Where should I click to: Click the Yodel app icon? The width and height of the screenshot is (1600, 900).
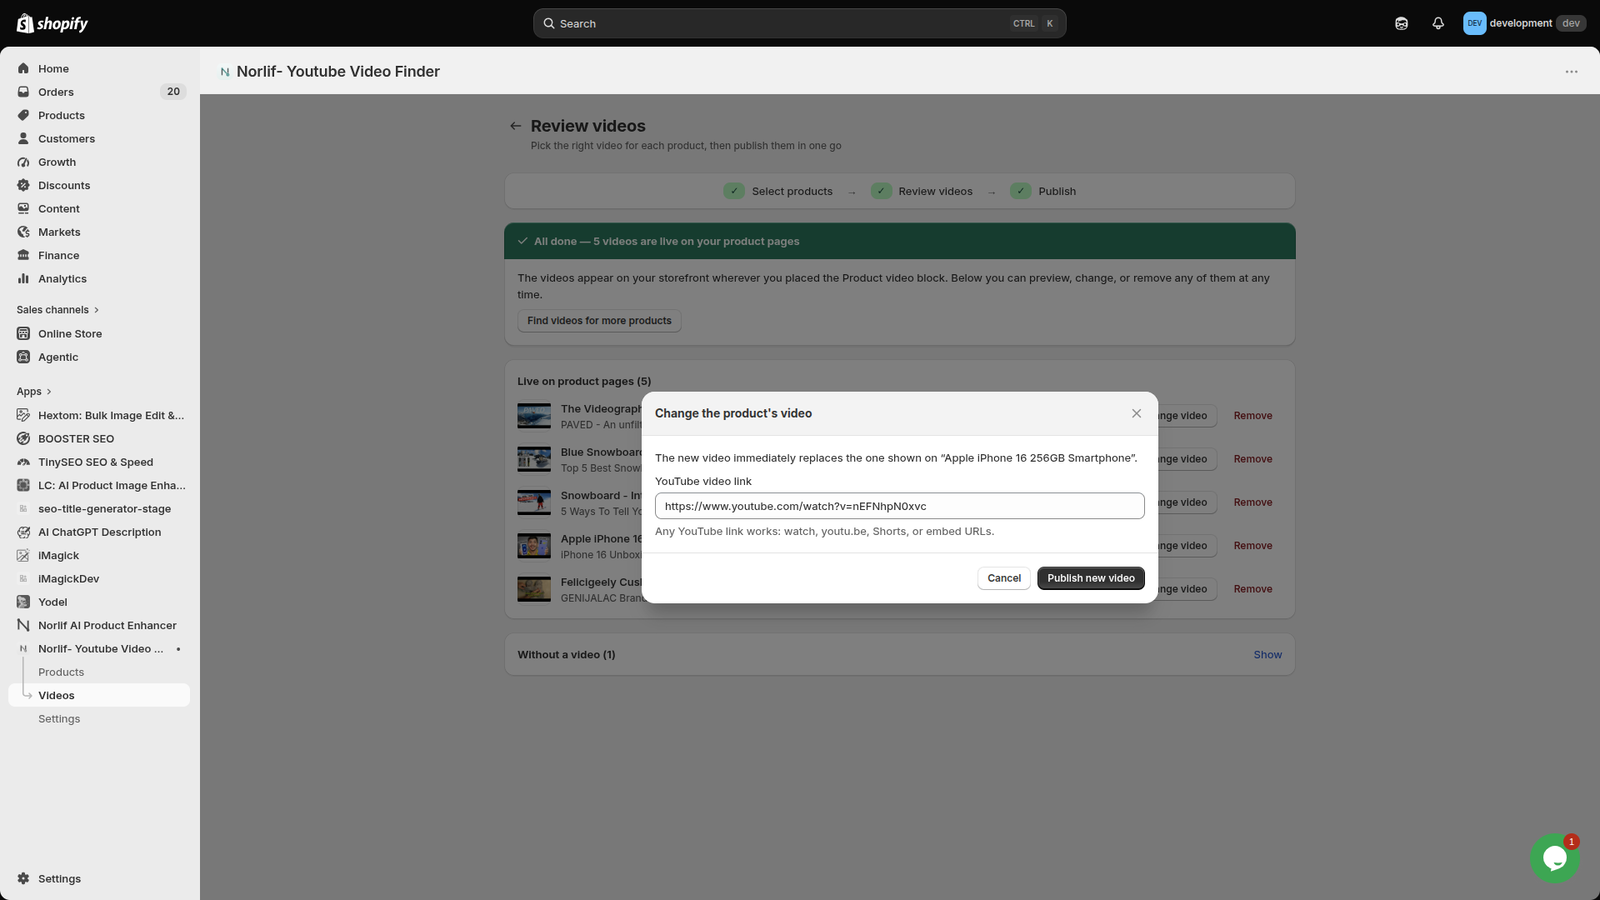coord(24,602)
